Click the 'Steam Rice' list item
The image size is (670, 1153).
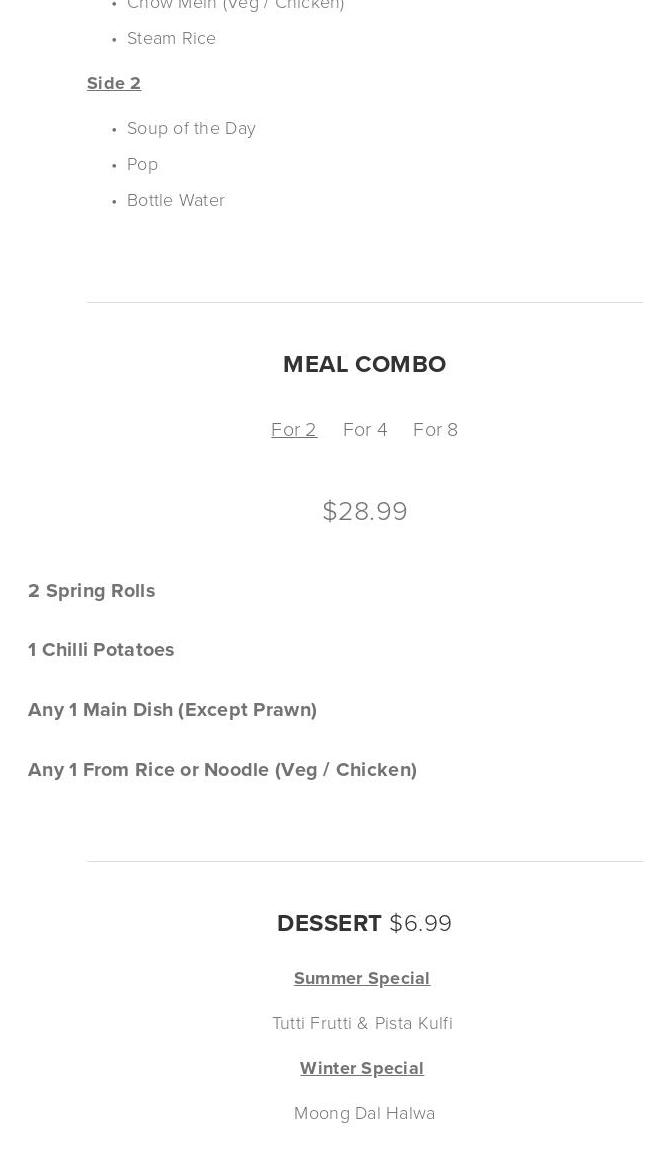[171, 39]
